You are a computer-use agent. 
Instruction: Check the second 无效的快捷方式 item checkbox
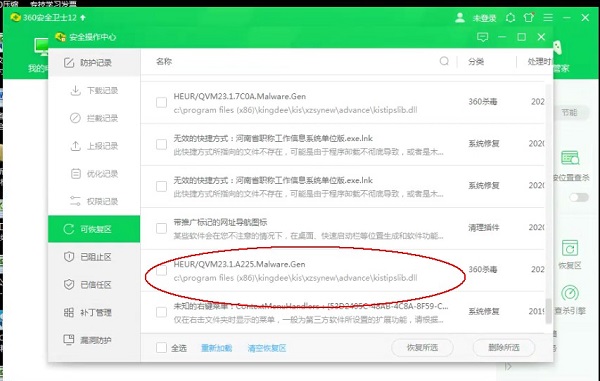[161, 186]
